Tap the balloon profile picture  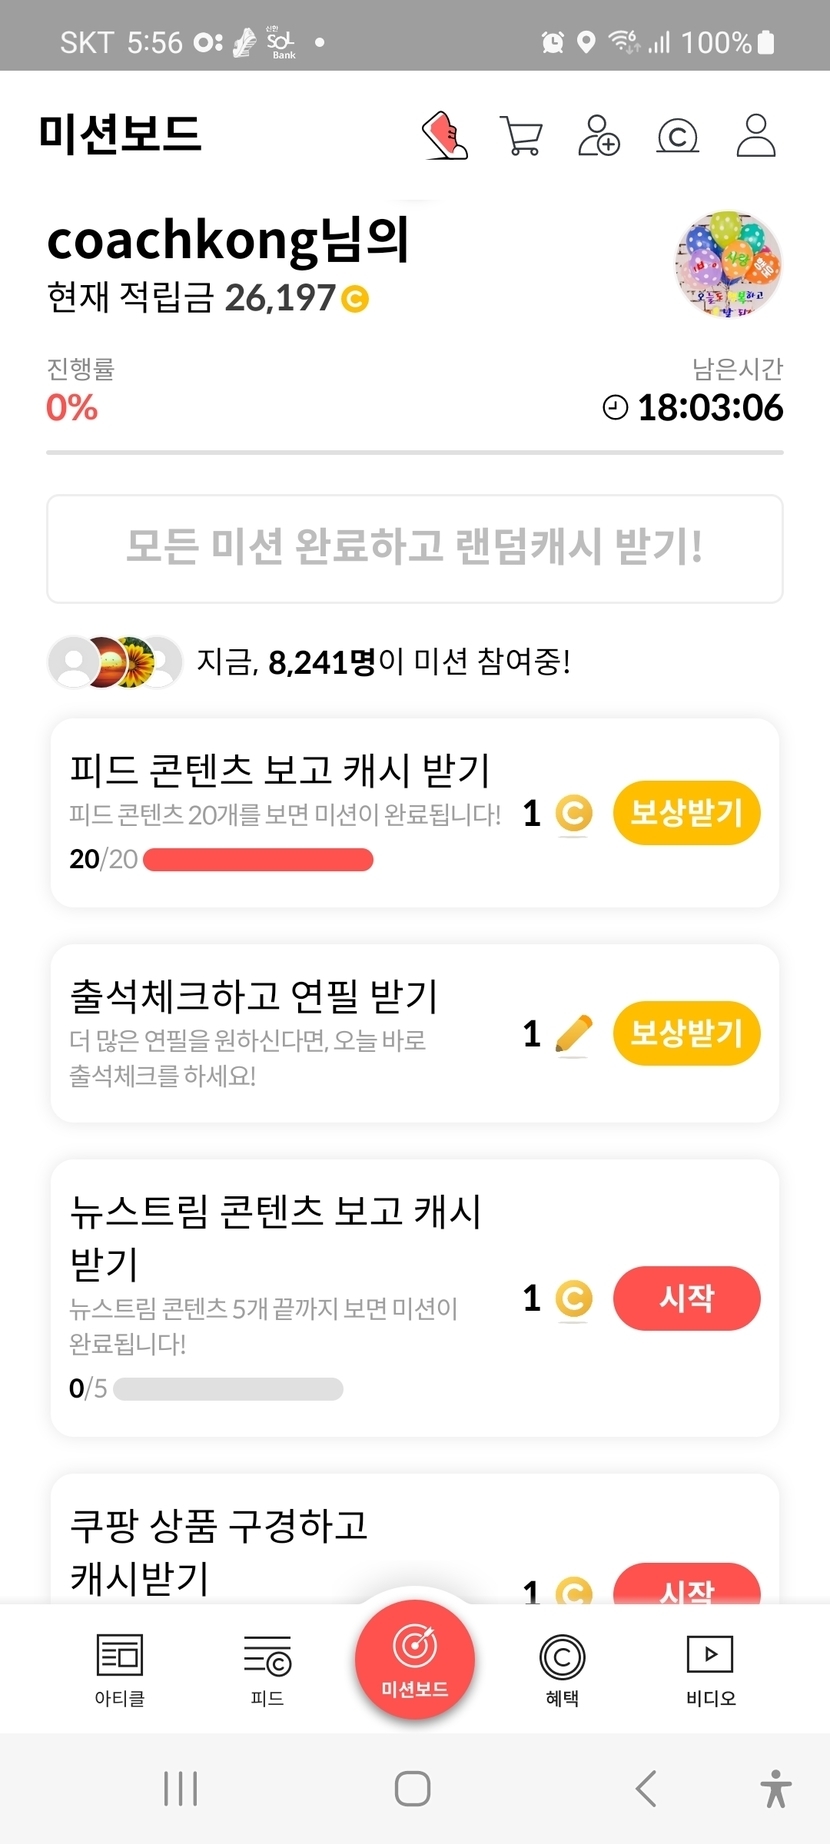click(x=728, y=265)
